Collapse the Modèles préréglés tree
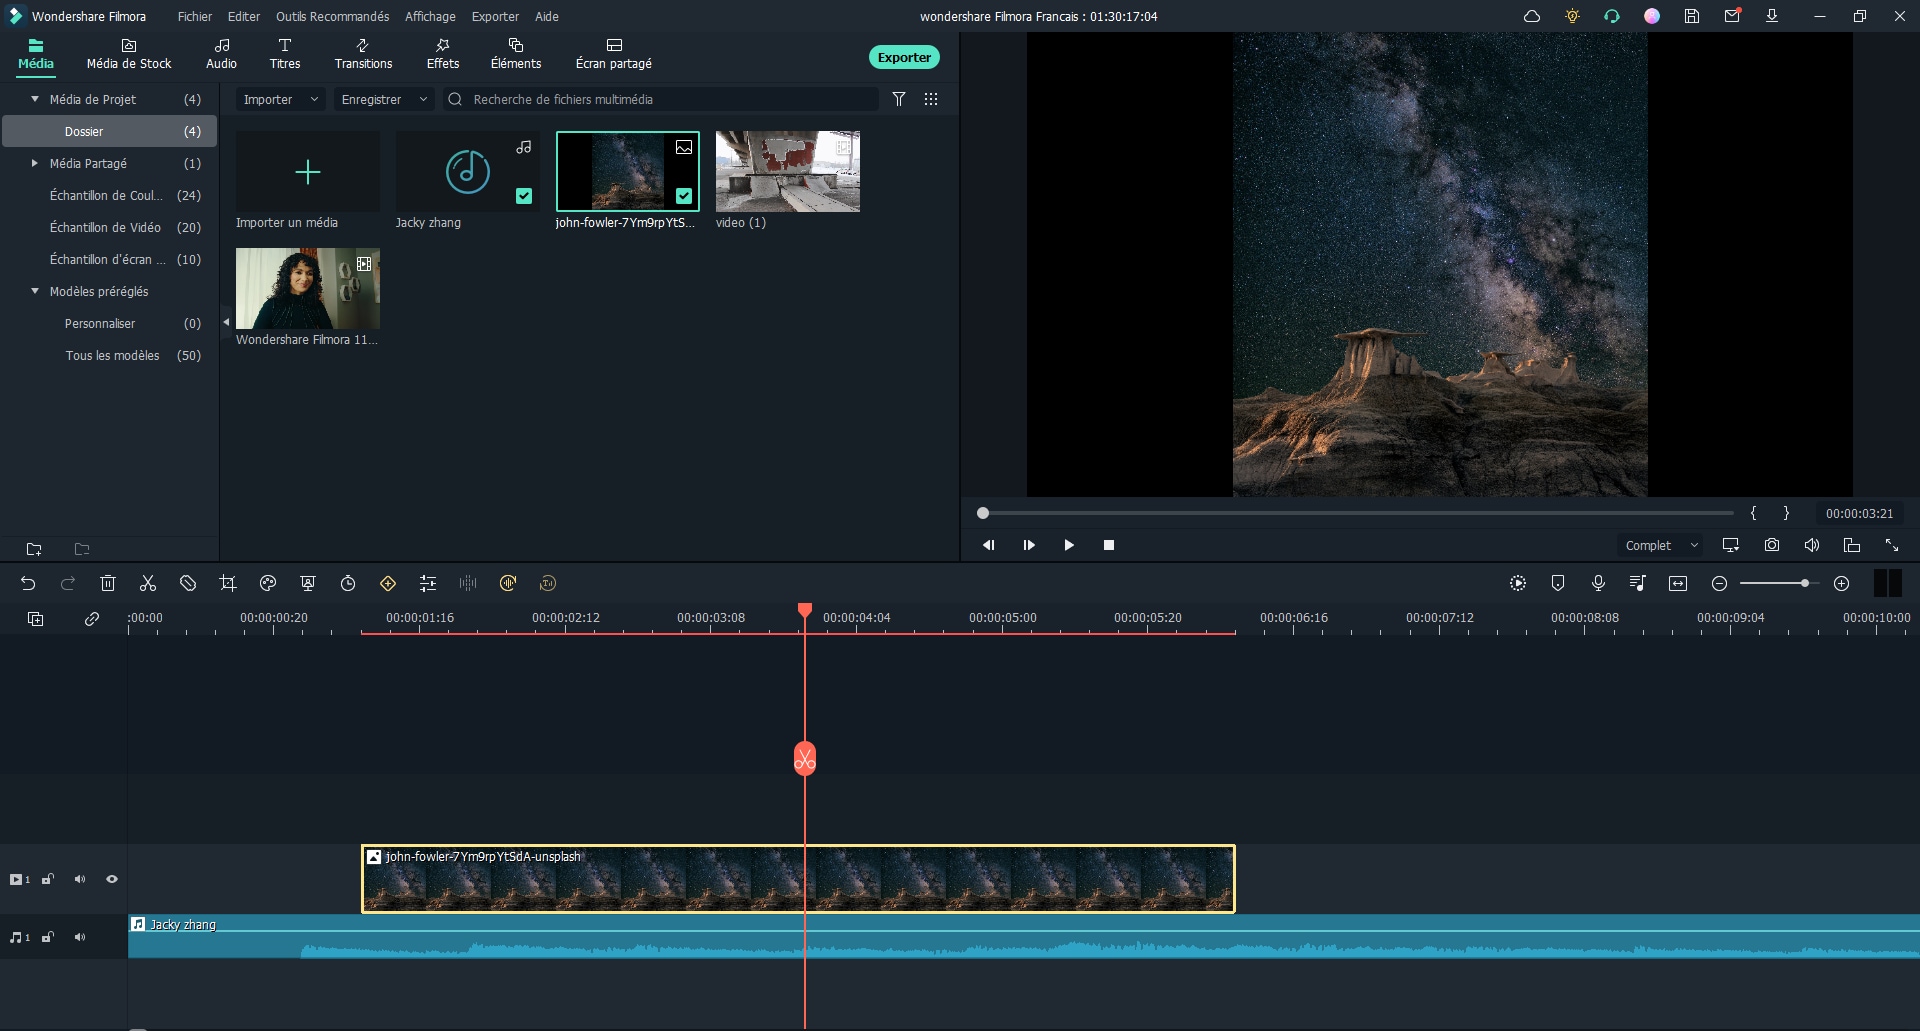The width and height of the screenshot is (1920, 1031). point(35,291)
